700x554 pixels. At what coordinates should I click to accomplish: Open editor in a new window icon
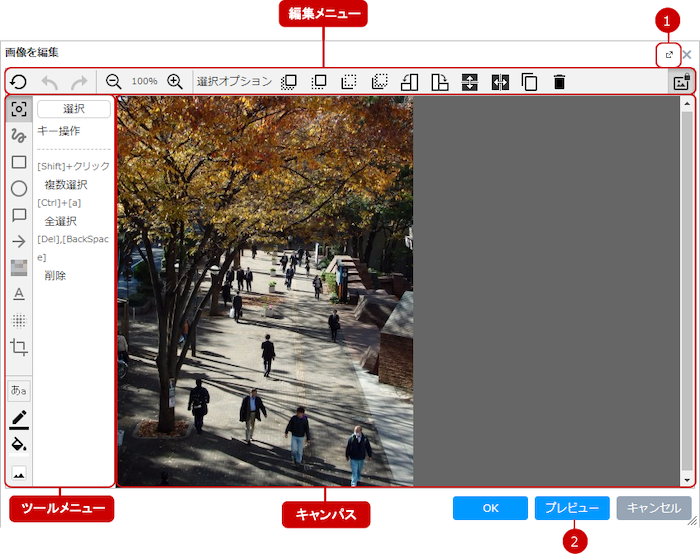[669, 54]
